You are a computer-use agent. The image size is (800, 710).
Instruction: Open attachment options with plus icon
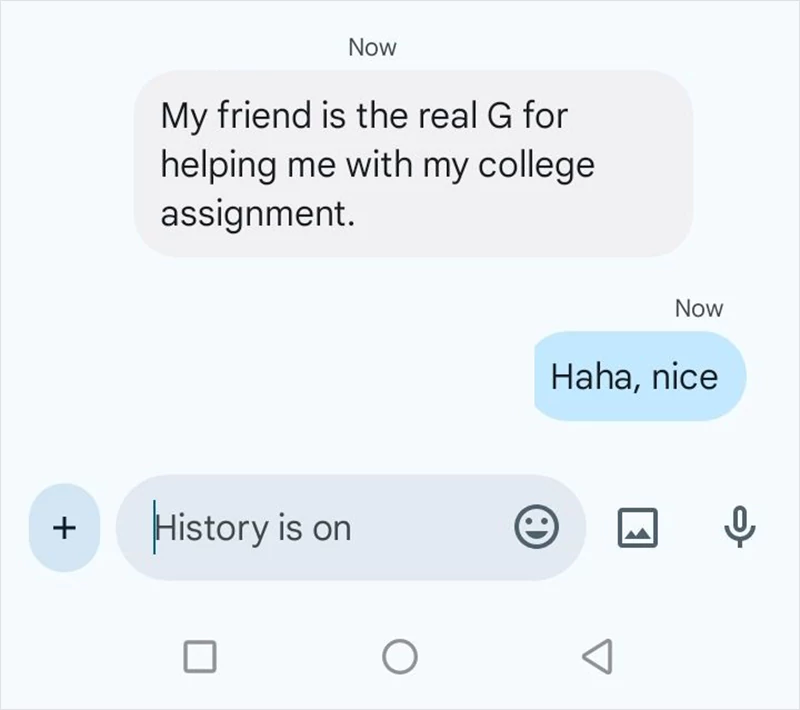63,527
